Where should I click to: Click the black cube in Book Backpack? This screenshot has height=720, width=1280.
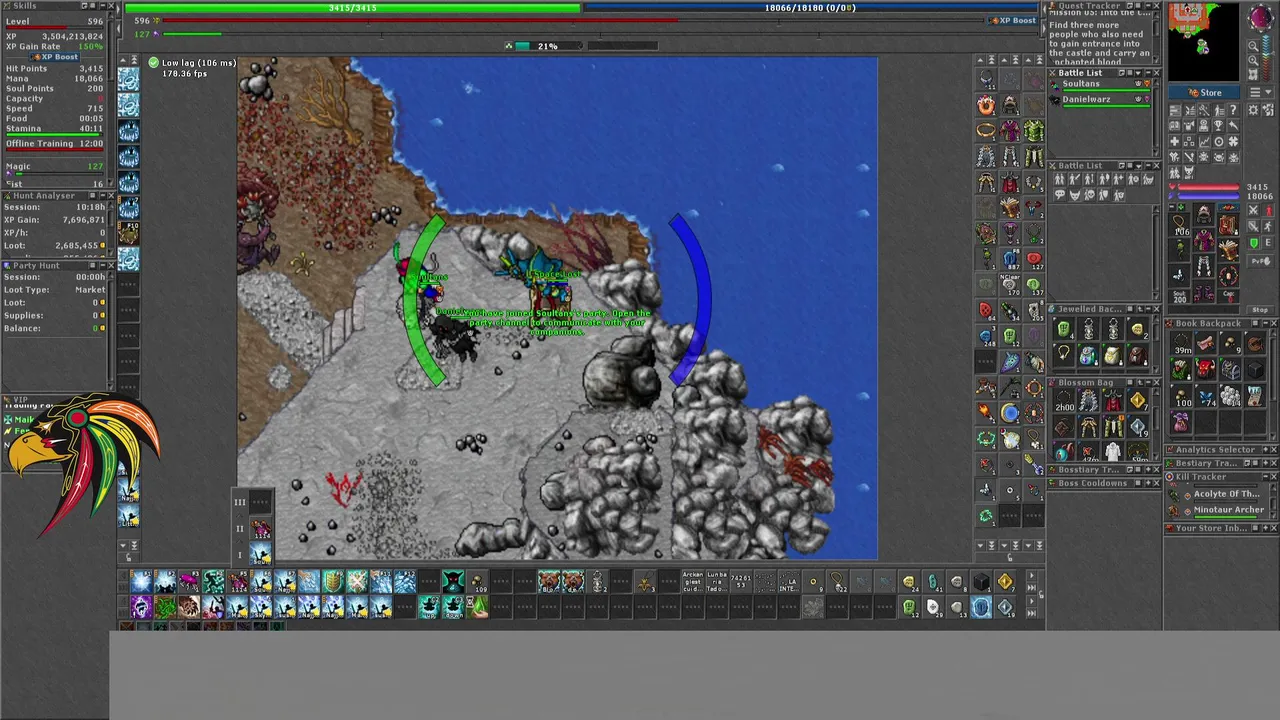coord(1255,369)
